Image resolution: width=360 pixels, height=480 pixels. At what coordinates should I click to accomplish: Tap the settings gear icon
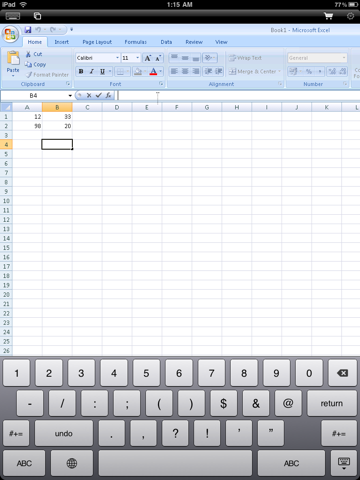tap(350, 16)
